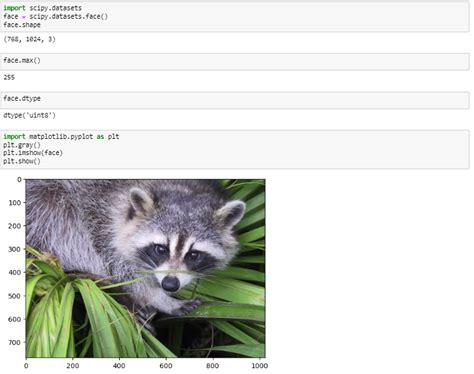Image resolution: width=474 pixels, height=374 pixels.
Task: Click the 'import scipy.datasets' line
Action: [x=42, y=8]
